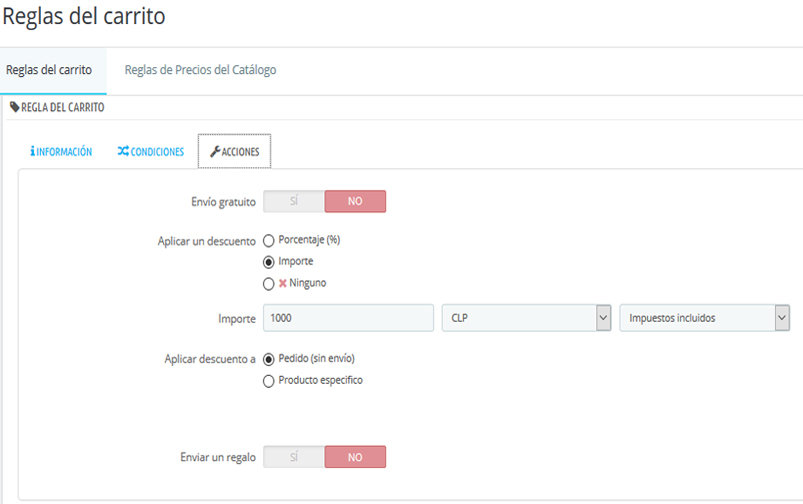Select Ninguno for no discount
Viewport: 803px width, 504px height.
pyautogui.click(x=268, y=283)
